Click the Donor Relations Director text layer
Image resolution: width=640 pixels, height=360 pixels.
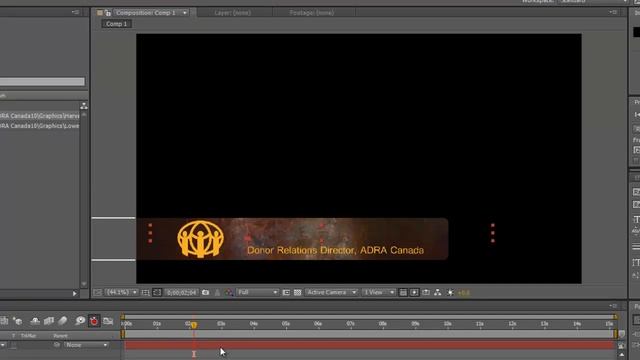click(x=335, y=250)
